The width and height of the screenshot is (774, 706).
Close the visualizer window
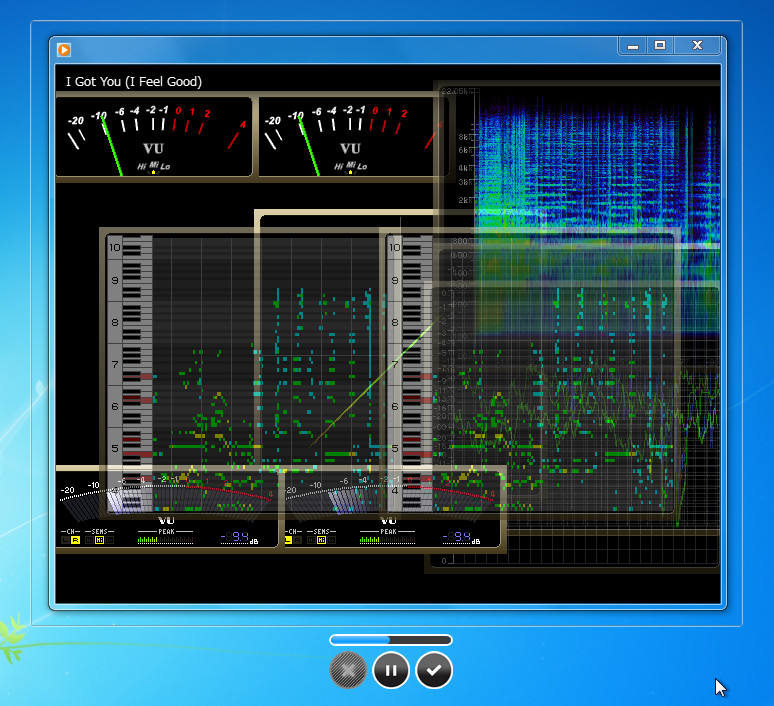point(697,46)
